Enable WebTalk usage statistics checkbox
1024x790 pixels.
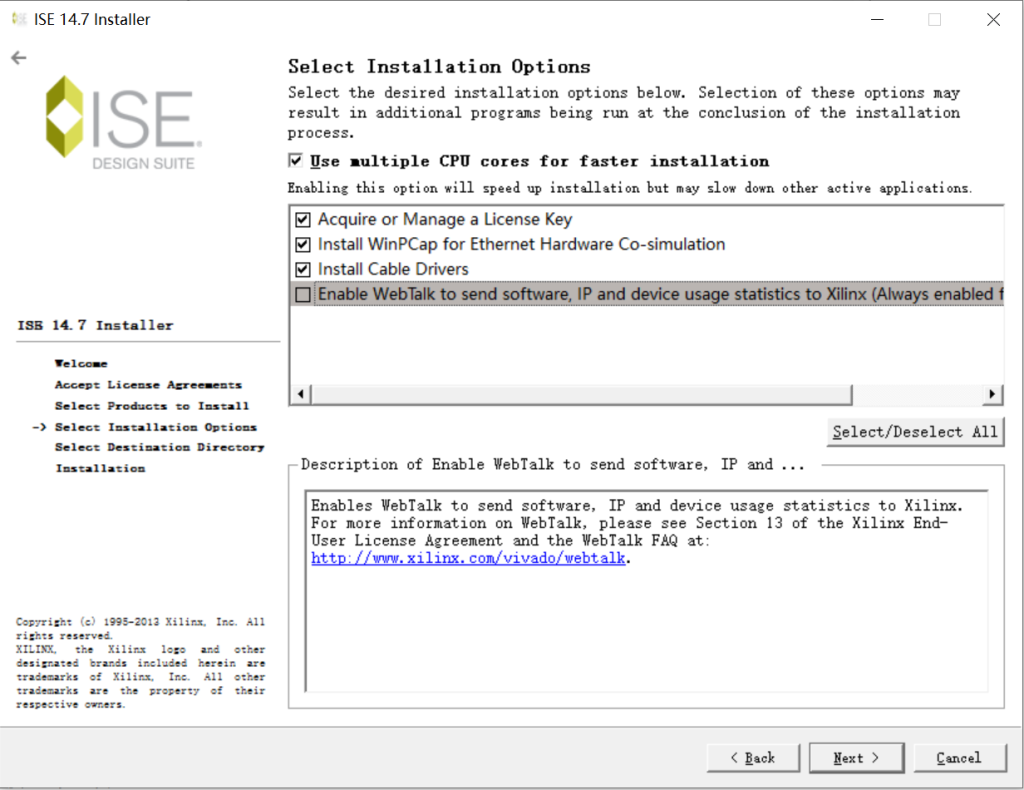(303, 294)
